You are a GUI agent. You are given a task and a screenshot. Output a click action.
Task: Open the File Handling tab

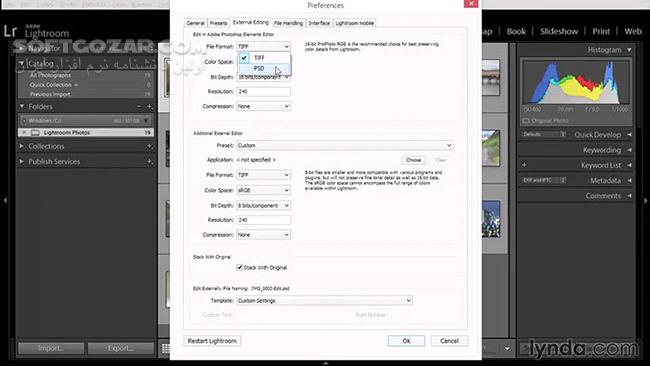point(289,23)
